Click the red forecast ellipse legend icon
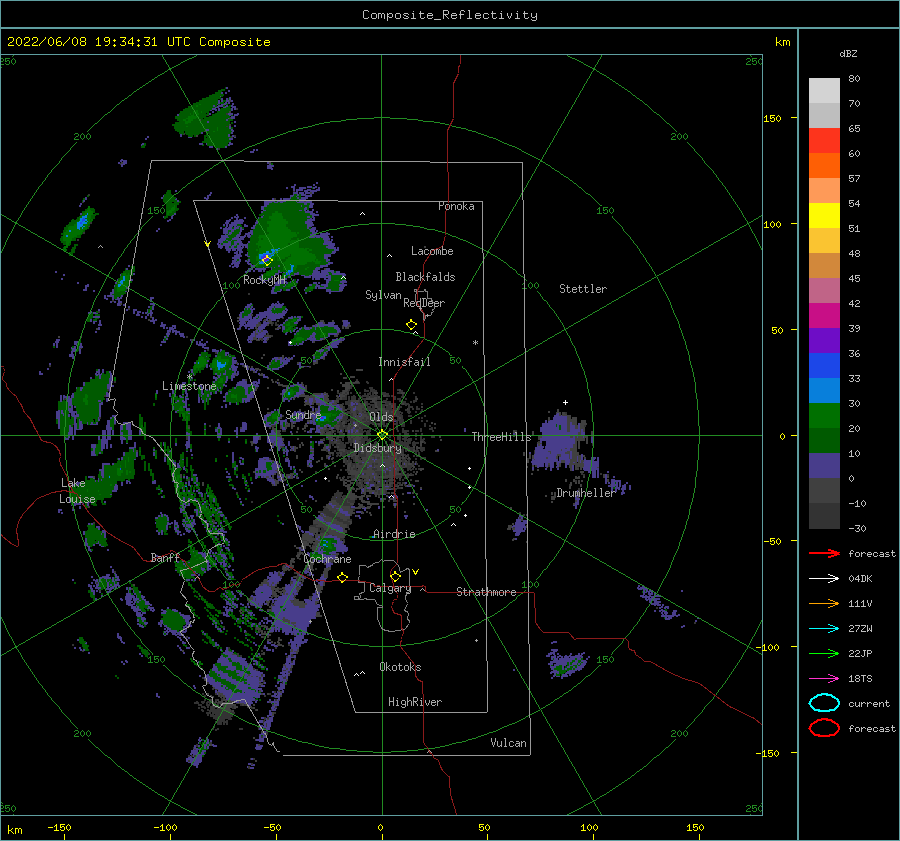Viewport: 900px width, 841px height. [x=824, y=728]
